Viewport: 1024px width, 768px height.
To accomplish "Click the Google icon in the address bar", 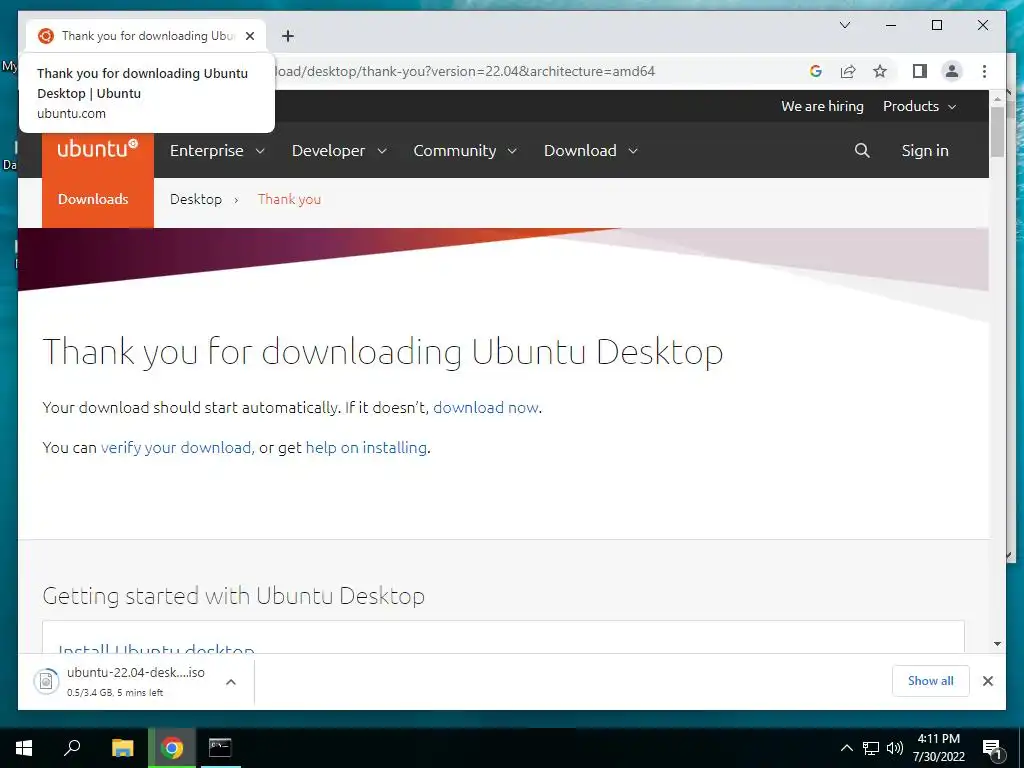I will click(x=816, y=71).
